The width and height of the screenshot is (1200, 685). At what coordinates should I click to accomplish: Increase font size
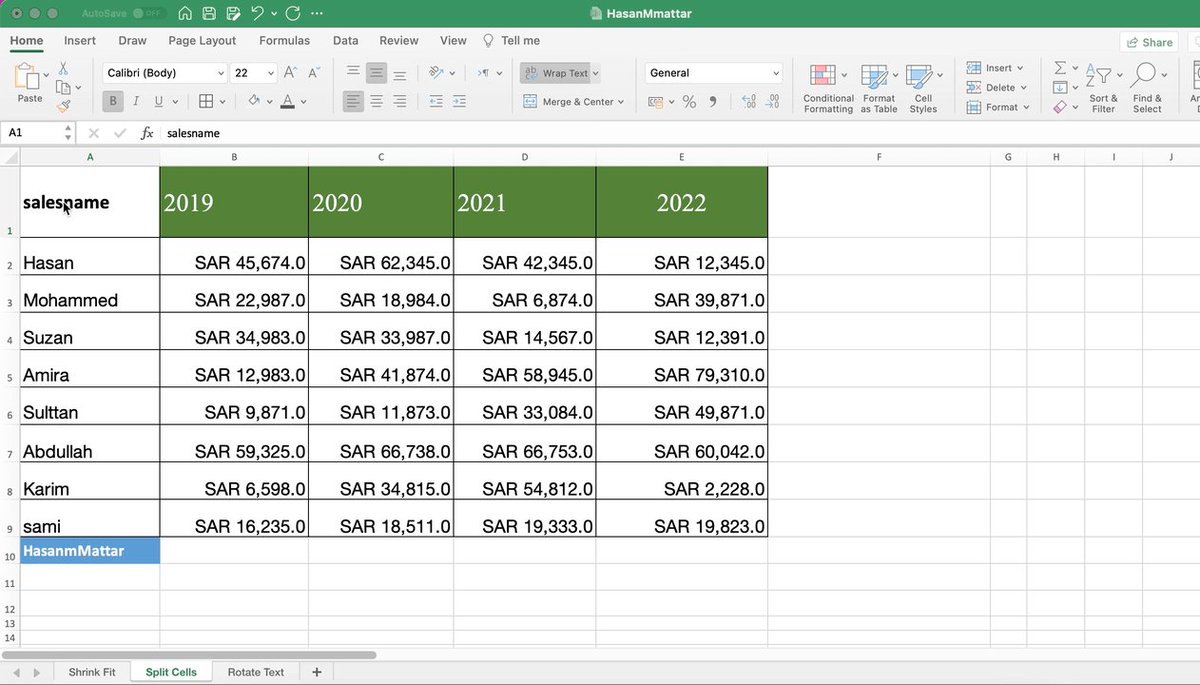(290, 73)
